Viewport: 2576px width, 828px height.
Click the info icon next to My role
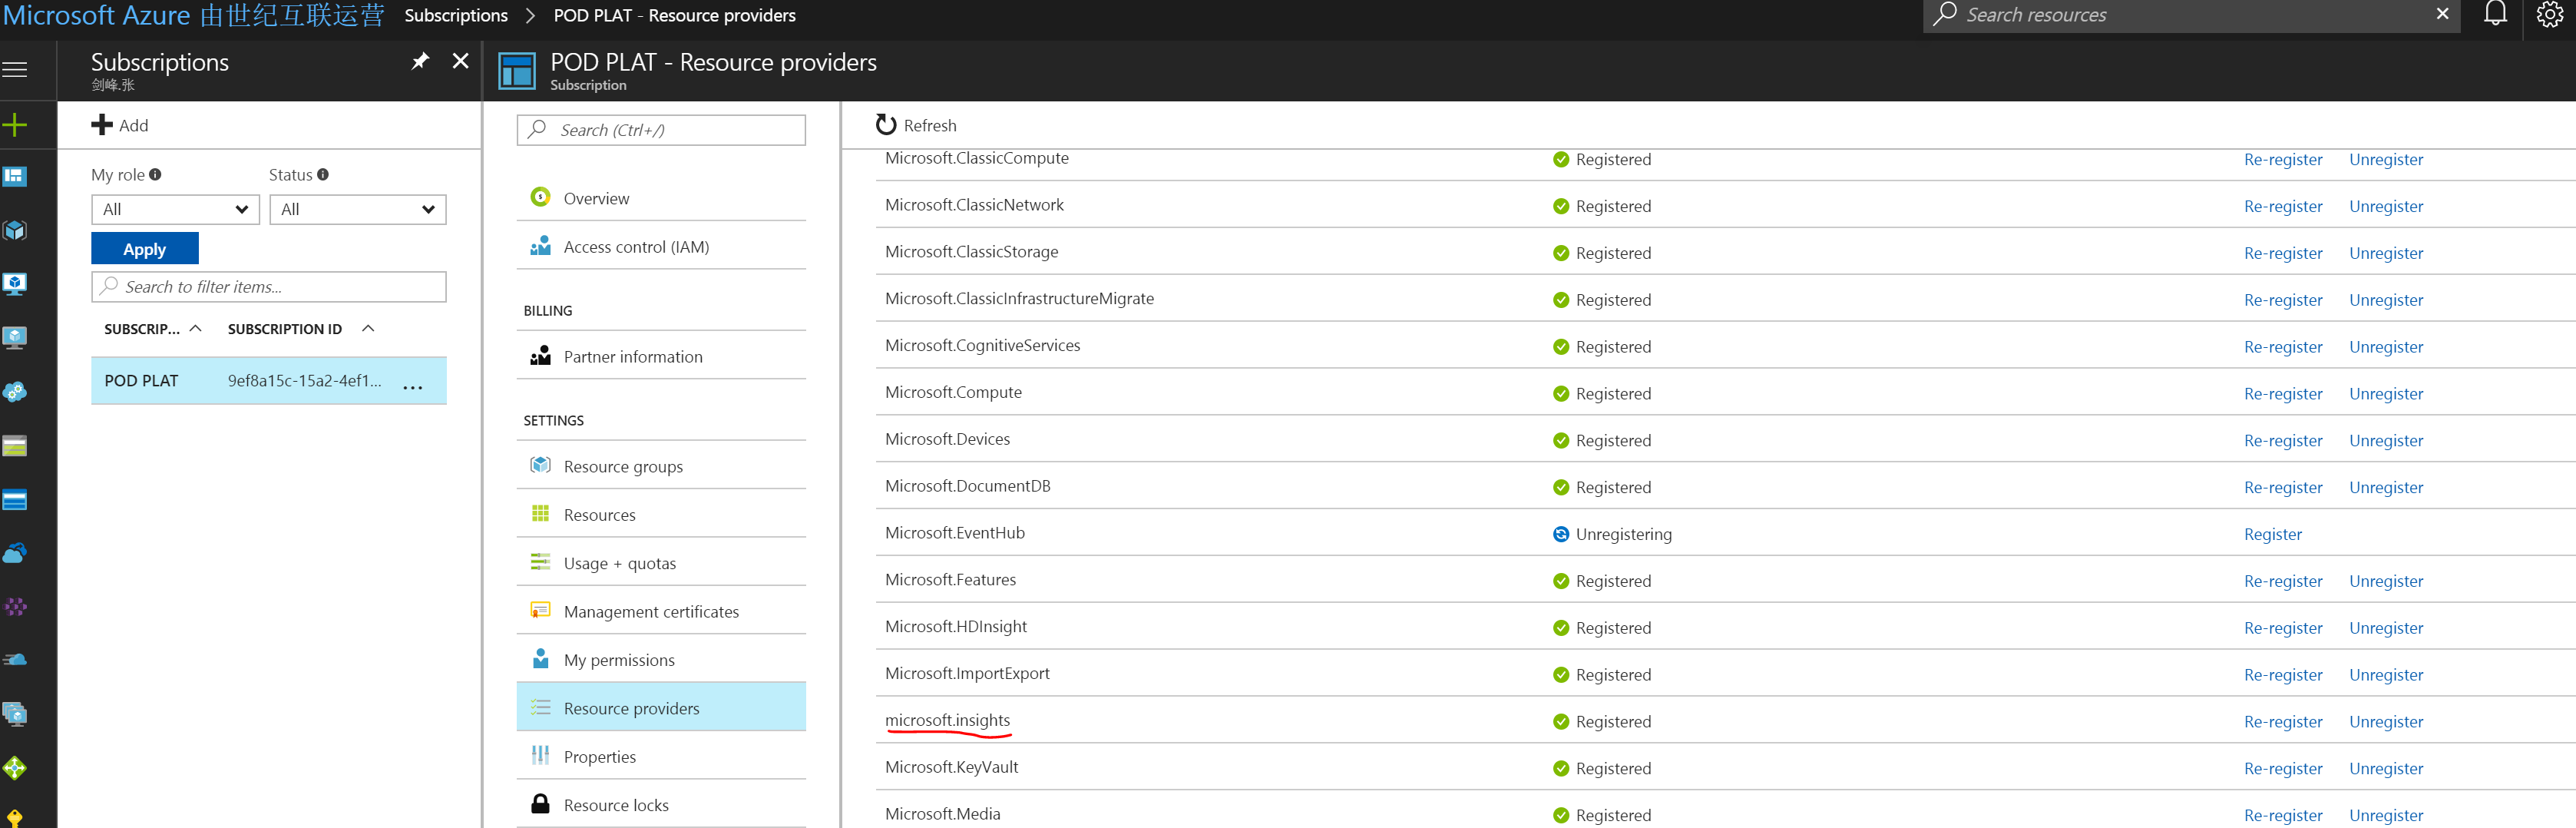tap(155, 175)
